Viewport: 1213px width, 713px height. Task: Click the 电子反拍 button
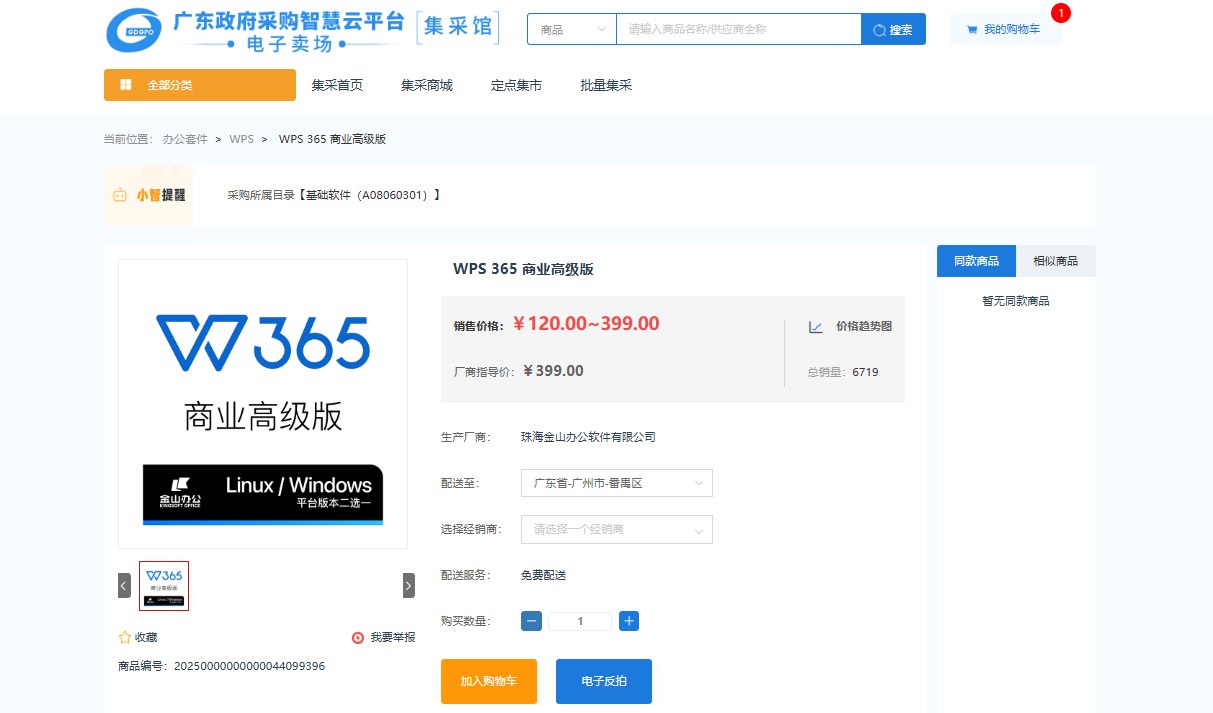tap(604, 681)
